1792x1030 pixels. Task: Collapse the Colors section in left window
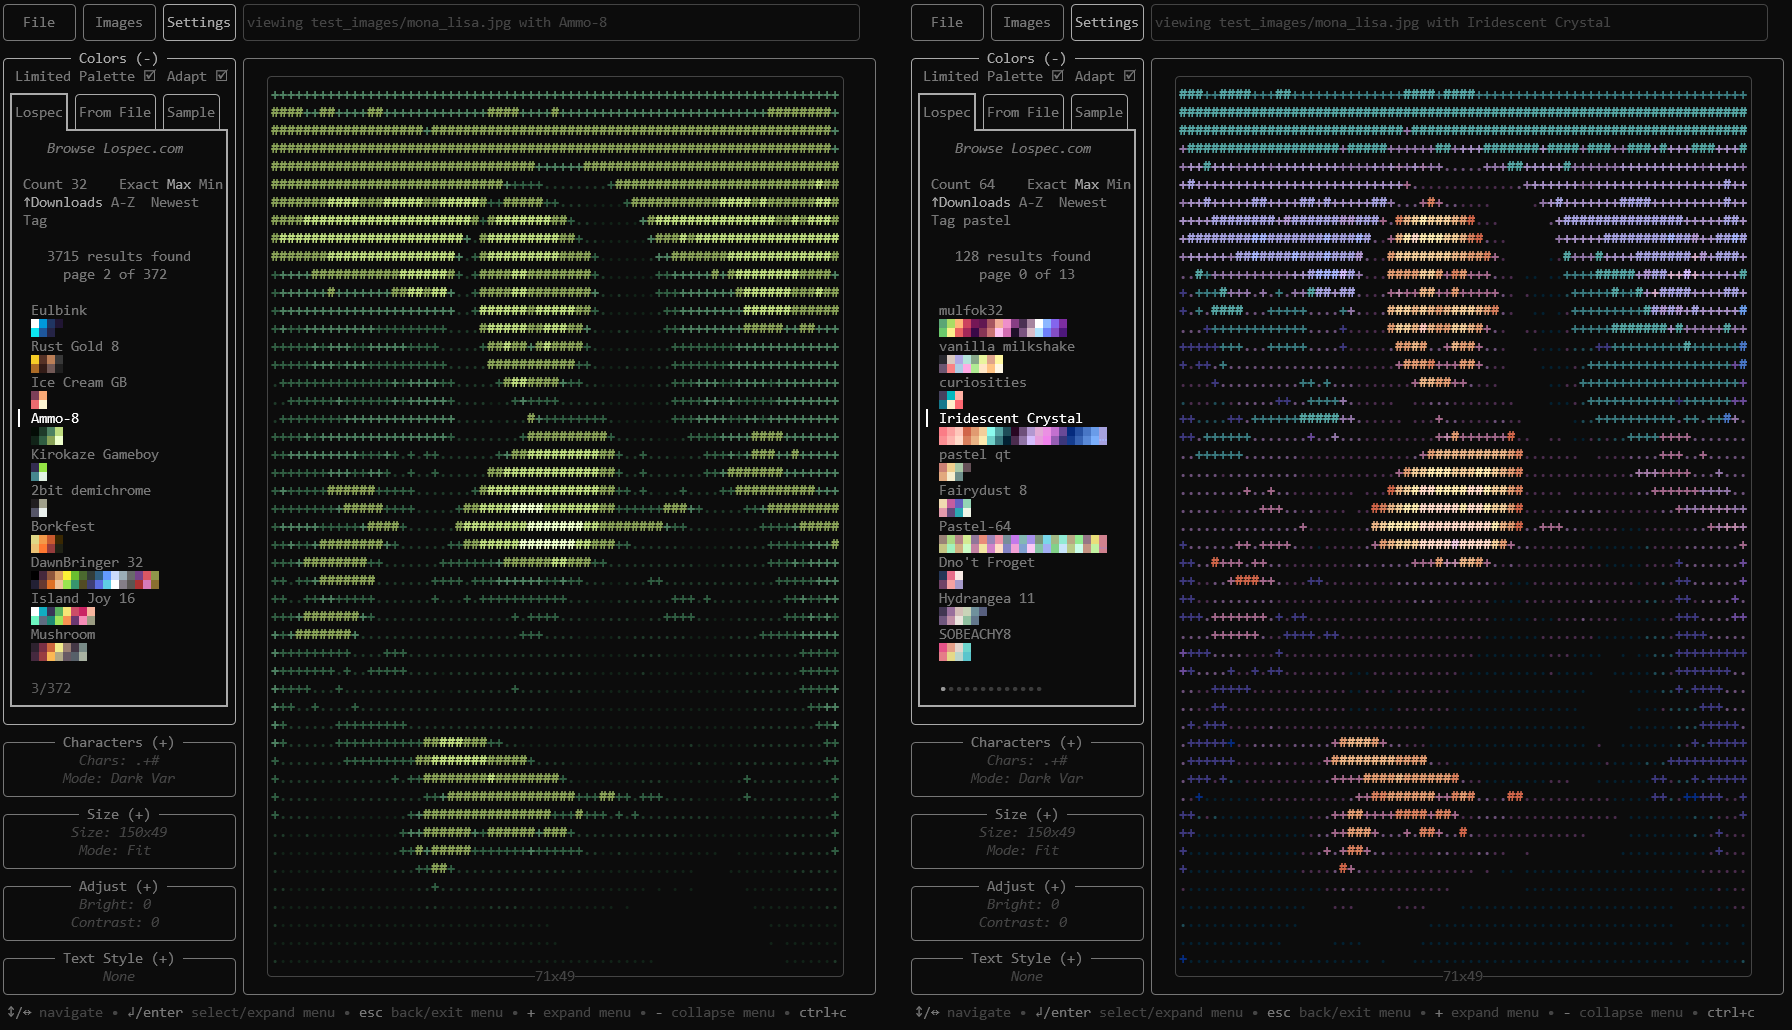click(x=119, y=58)
